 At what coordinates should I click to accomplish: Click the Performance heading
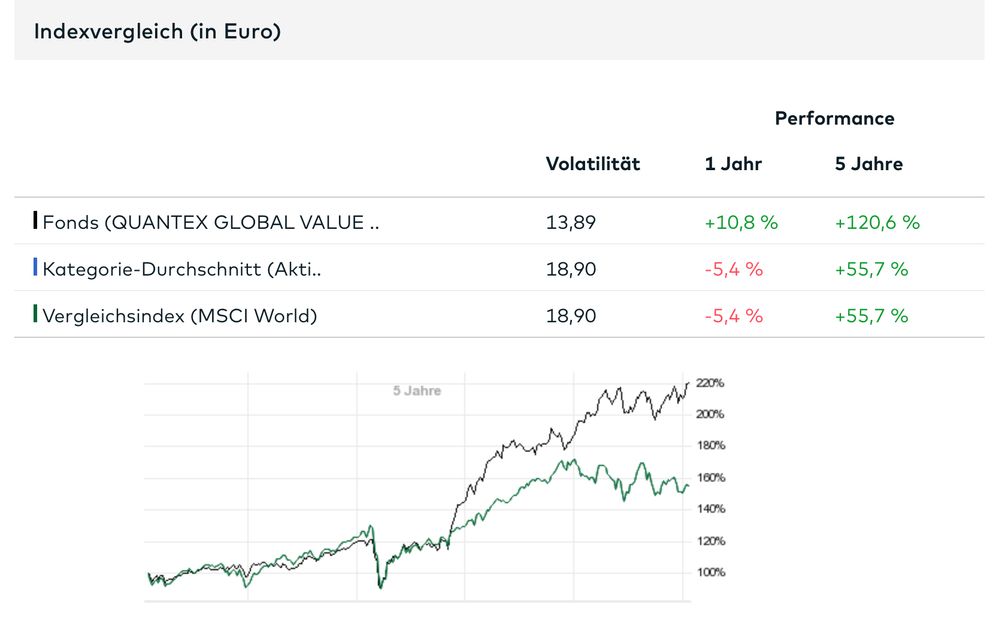(834, 118)
